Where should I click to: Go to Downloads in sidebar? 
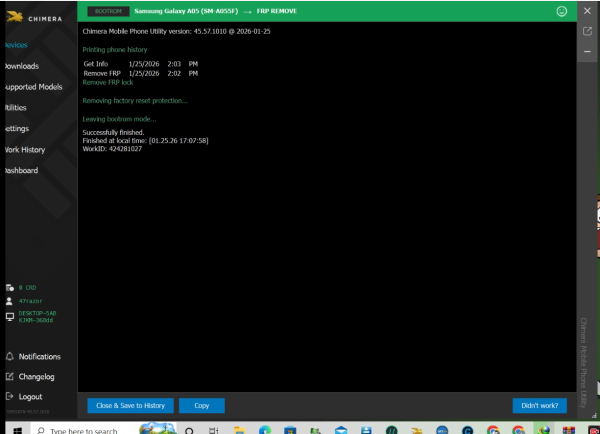[22, 66]
